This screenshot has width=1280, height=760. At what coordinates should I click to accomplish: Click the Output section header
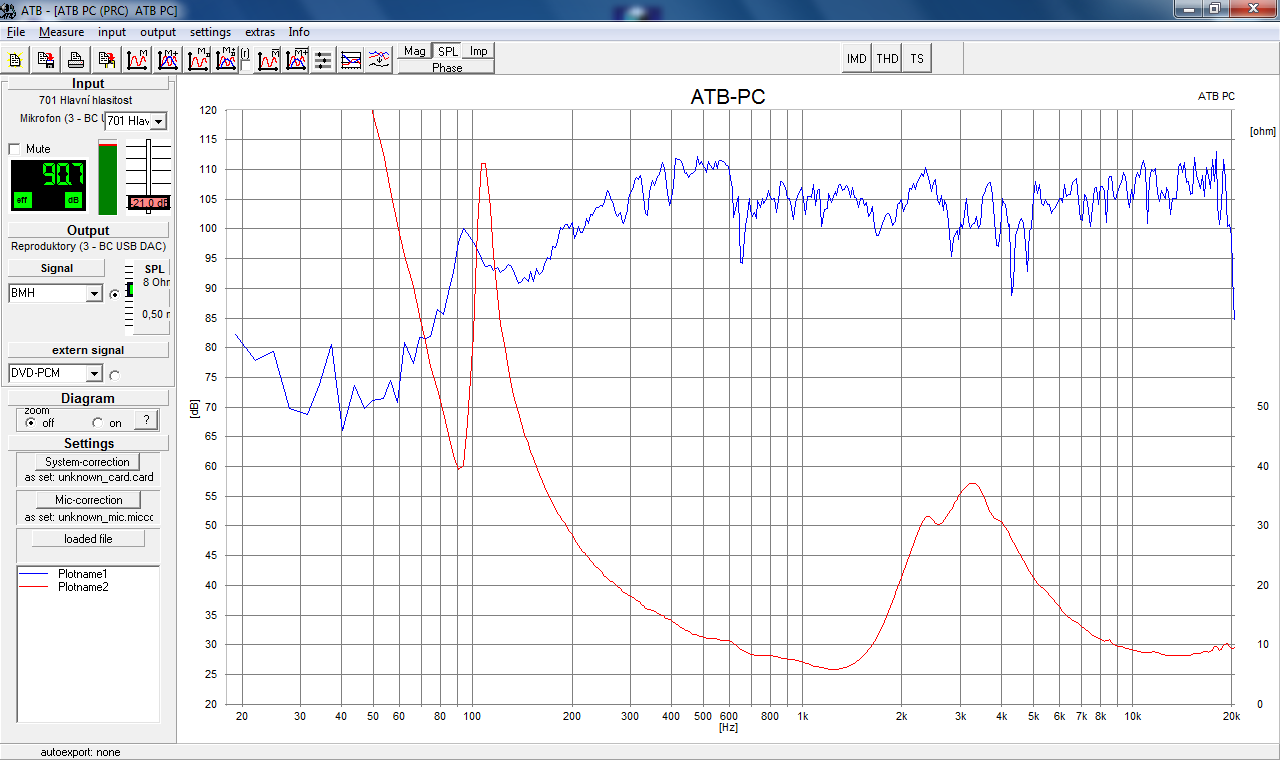pos(88,231)
